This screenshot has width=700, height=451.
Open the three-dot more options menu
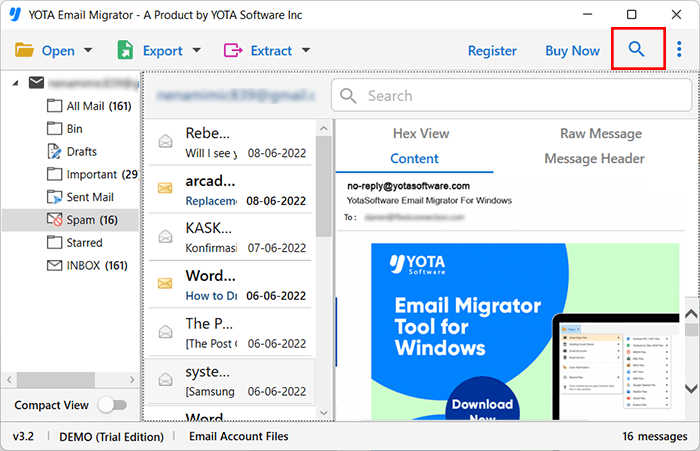[680, 50]
